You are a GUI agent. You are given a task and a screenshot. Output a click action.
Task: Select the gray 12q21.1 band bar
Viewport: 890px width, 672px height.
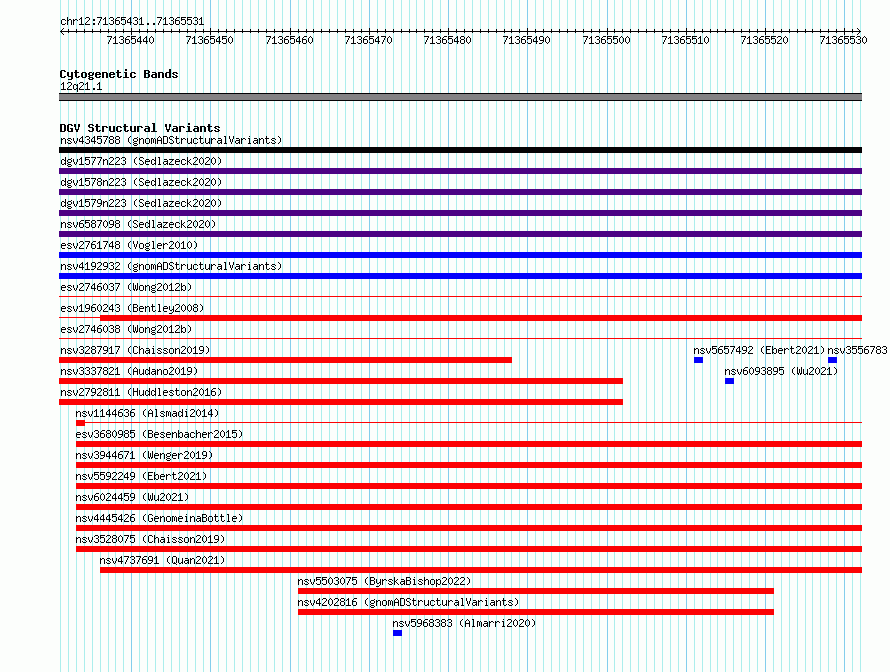coord(460,97)
